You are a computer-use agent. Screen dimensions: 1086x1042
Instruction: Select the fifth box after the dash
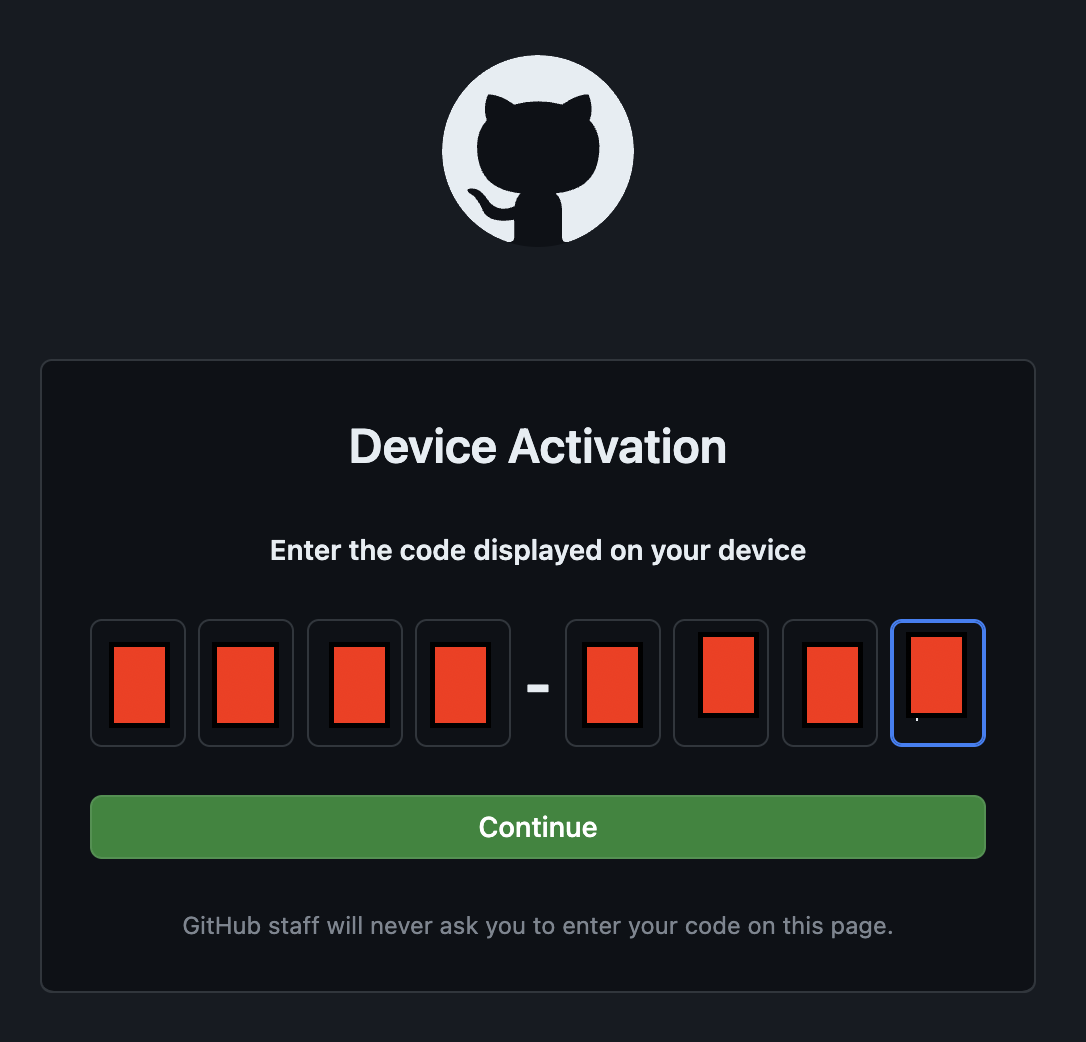[x=613, y=683]
